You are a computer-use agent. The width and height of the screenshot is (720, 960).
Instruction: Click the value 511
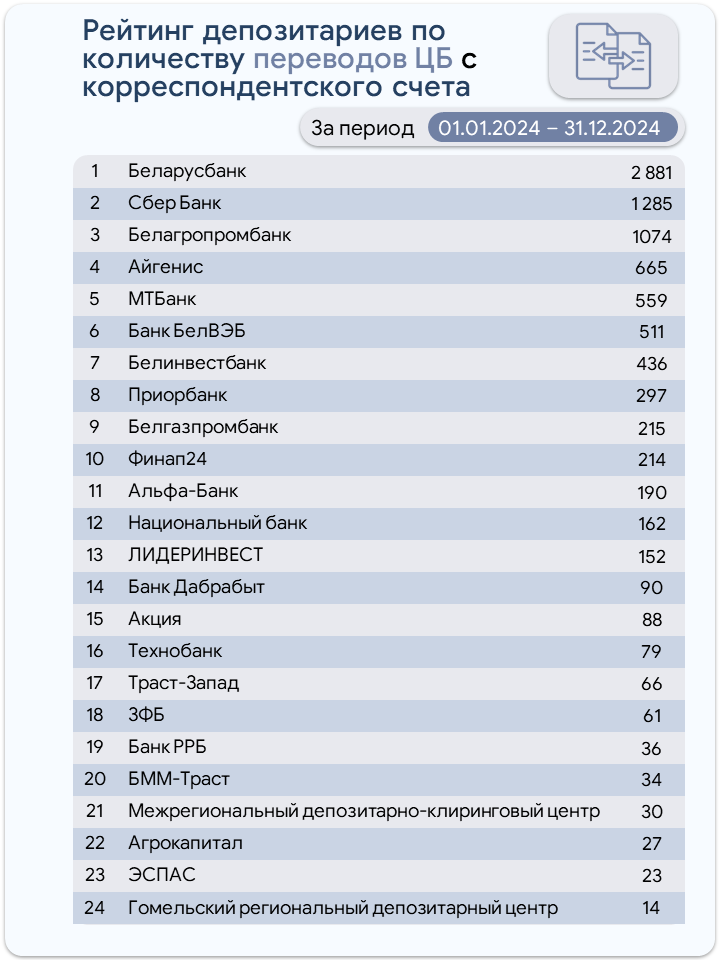(651, 332)
